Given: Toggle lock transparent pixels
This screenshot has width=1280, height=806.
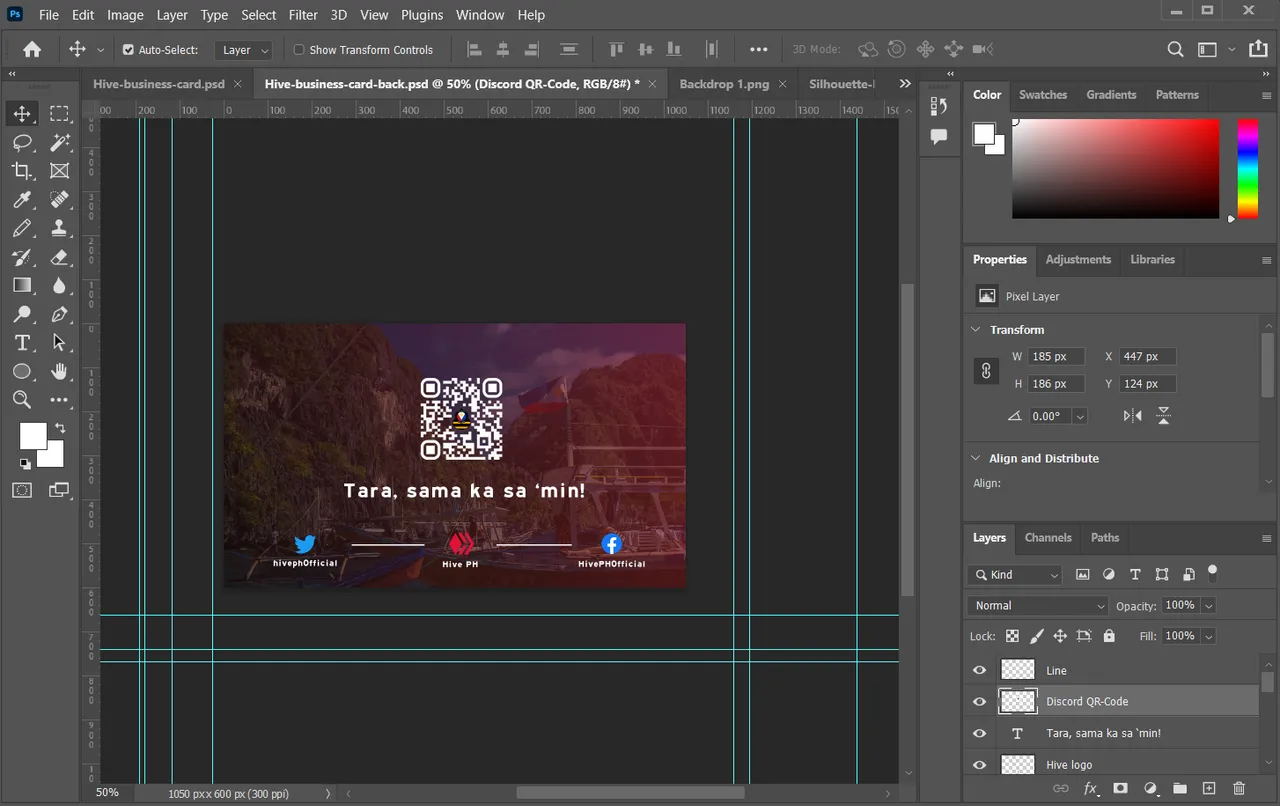Looking at the screenshot, I should (1013, 636).
